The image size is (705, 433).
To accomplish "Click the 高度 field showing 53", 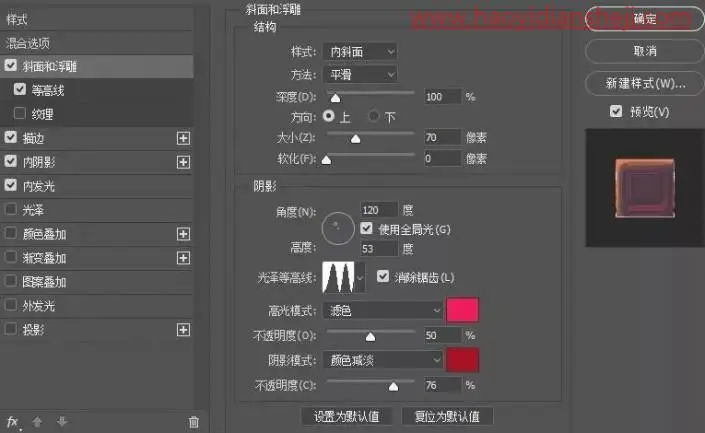I will pyautogui.click(x=379, y=249).
